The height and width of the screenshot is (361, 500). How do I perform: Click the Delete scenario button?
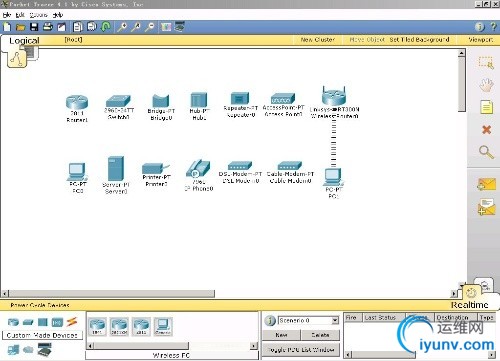[320, 335]
